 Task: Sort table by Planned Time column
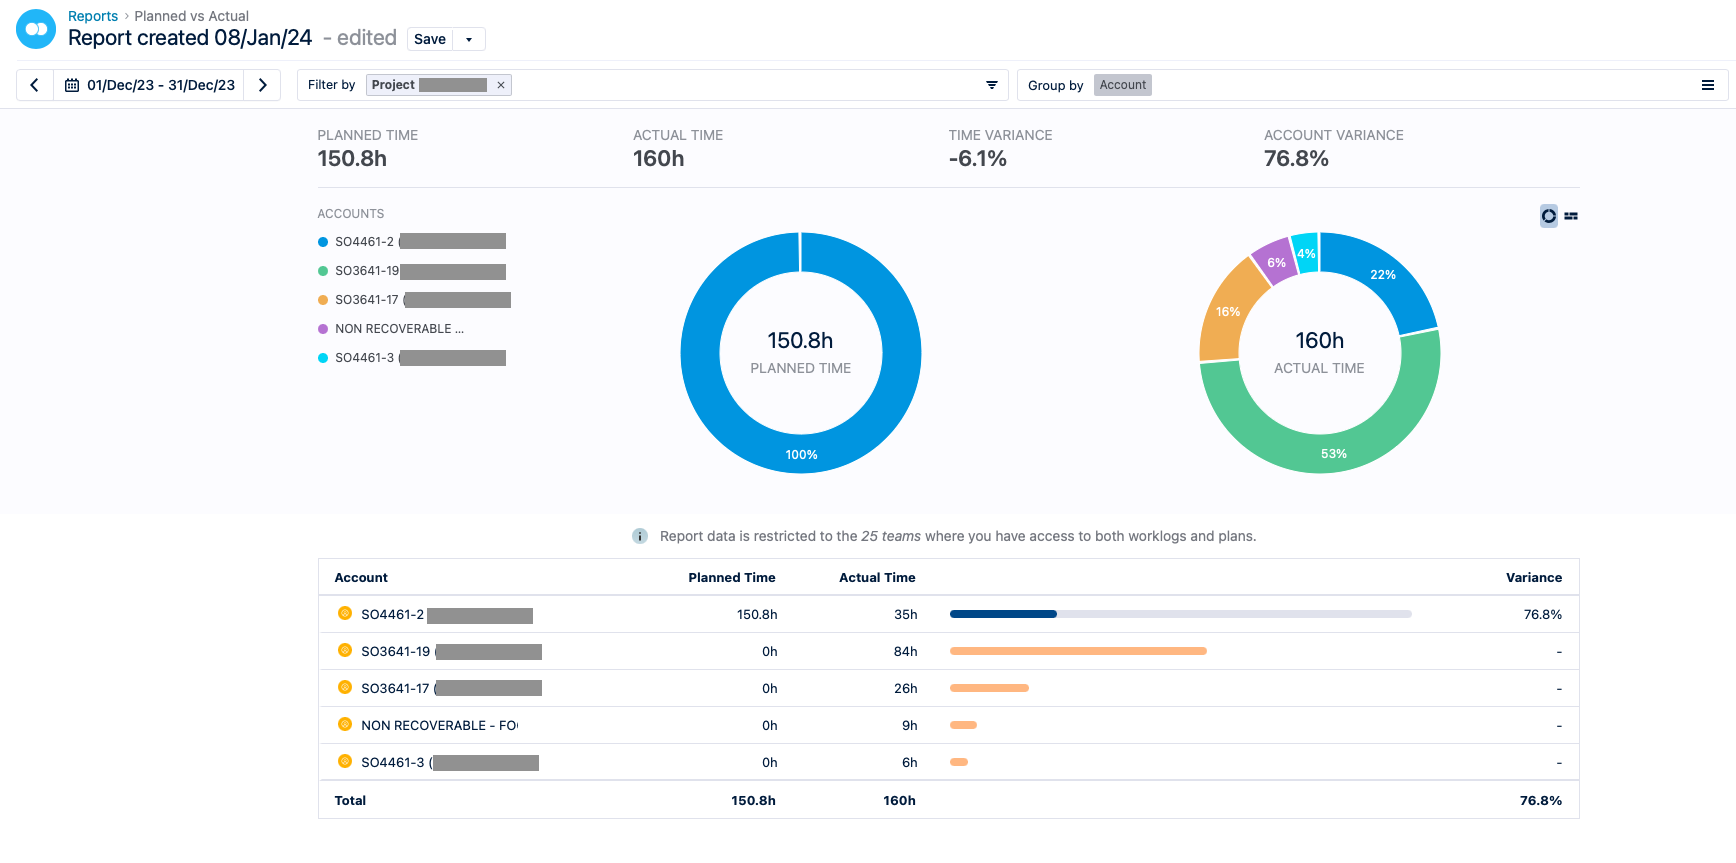point(731,577)
